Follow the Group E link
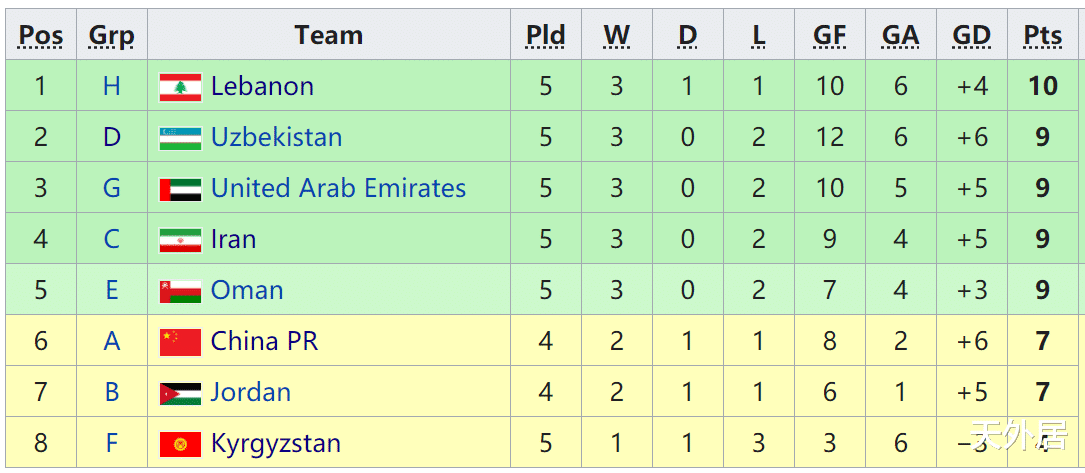Screen dimensions: 1085x473 tap(111, 291)
